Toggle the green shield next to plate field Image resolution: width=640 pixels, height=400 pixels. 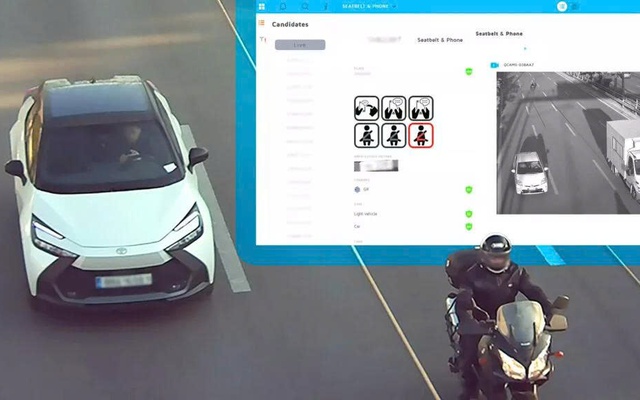(468, 71)
